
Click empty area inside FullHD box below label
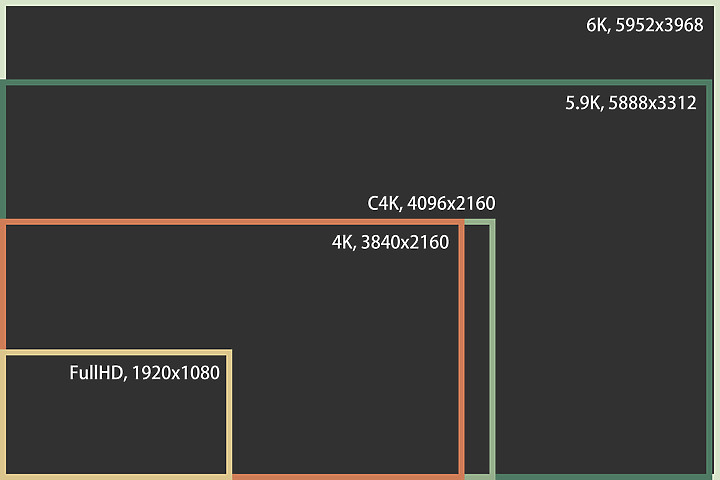tap(116, 429)
